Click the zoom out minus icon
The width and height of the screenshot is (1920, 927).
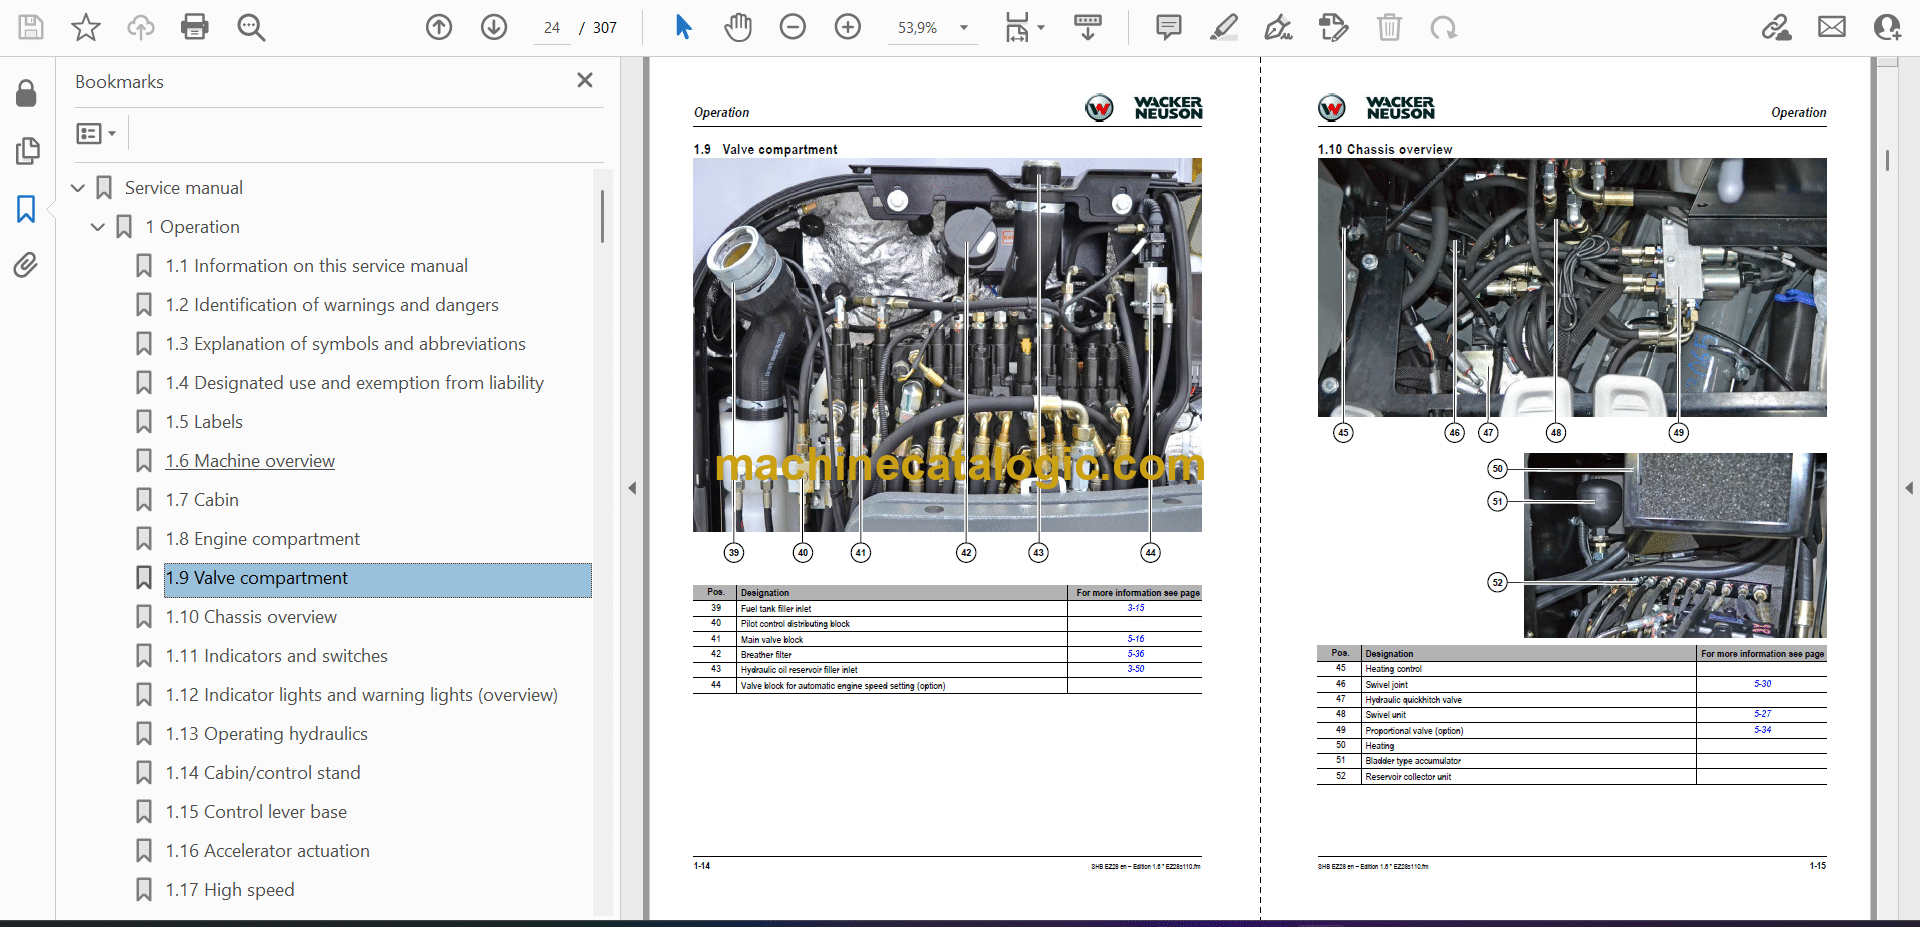pyautogui.click(x=793, y=27)
